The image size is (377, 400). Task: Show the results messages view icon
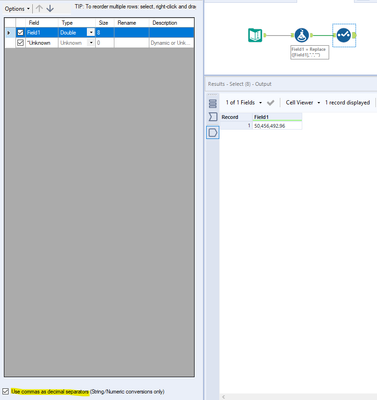click(x=213, y=104)
